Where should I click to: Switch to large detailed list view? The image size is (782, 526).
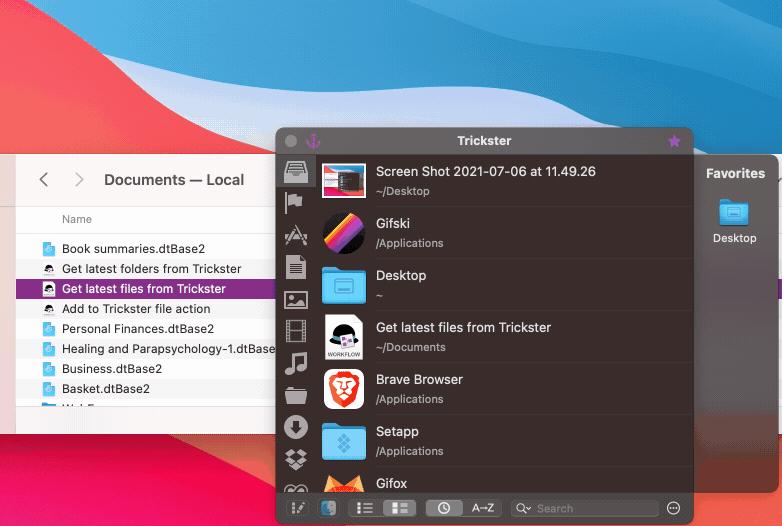[x=399, y=508]
